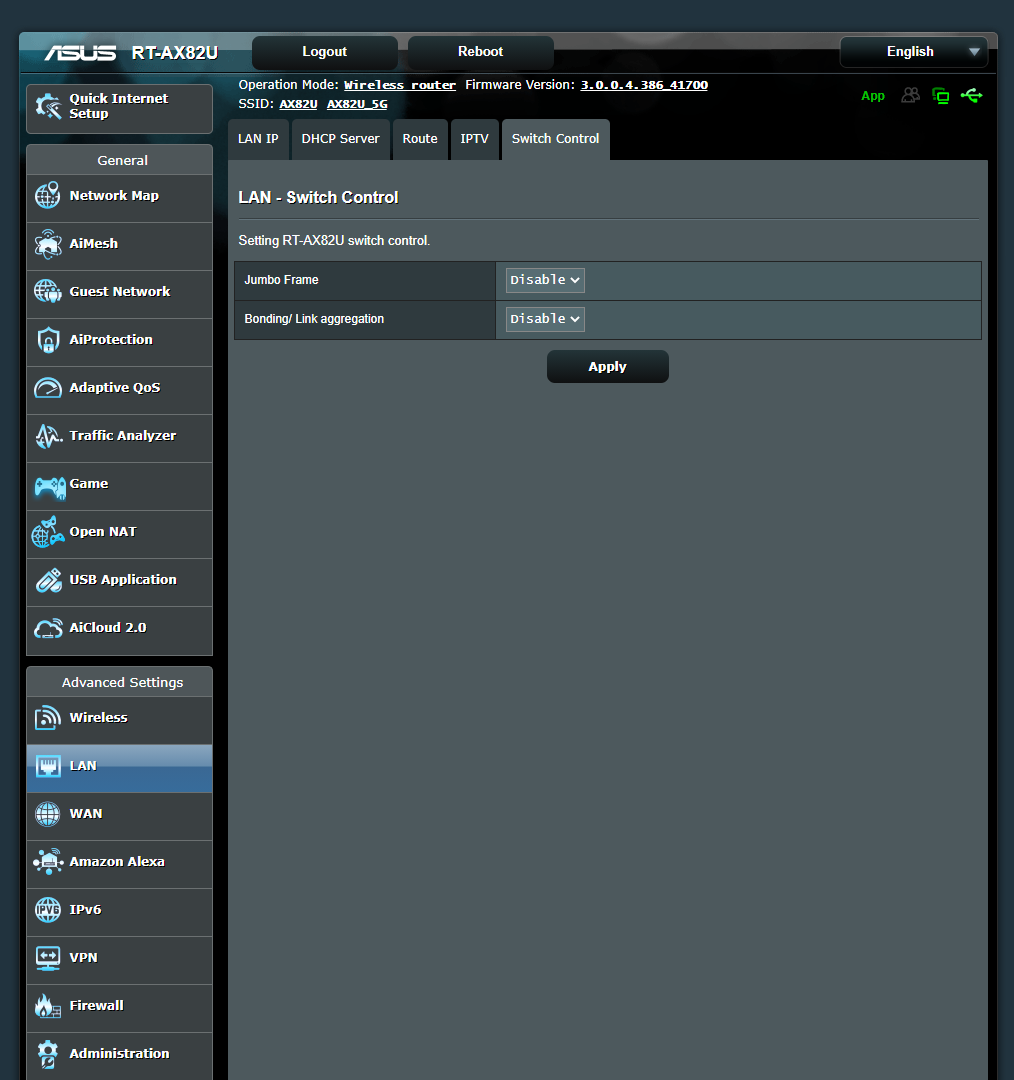Select the Switch Control tab
1014x1080 pixels.
click(x=555, y=139)
